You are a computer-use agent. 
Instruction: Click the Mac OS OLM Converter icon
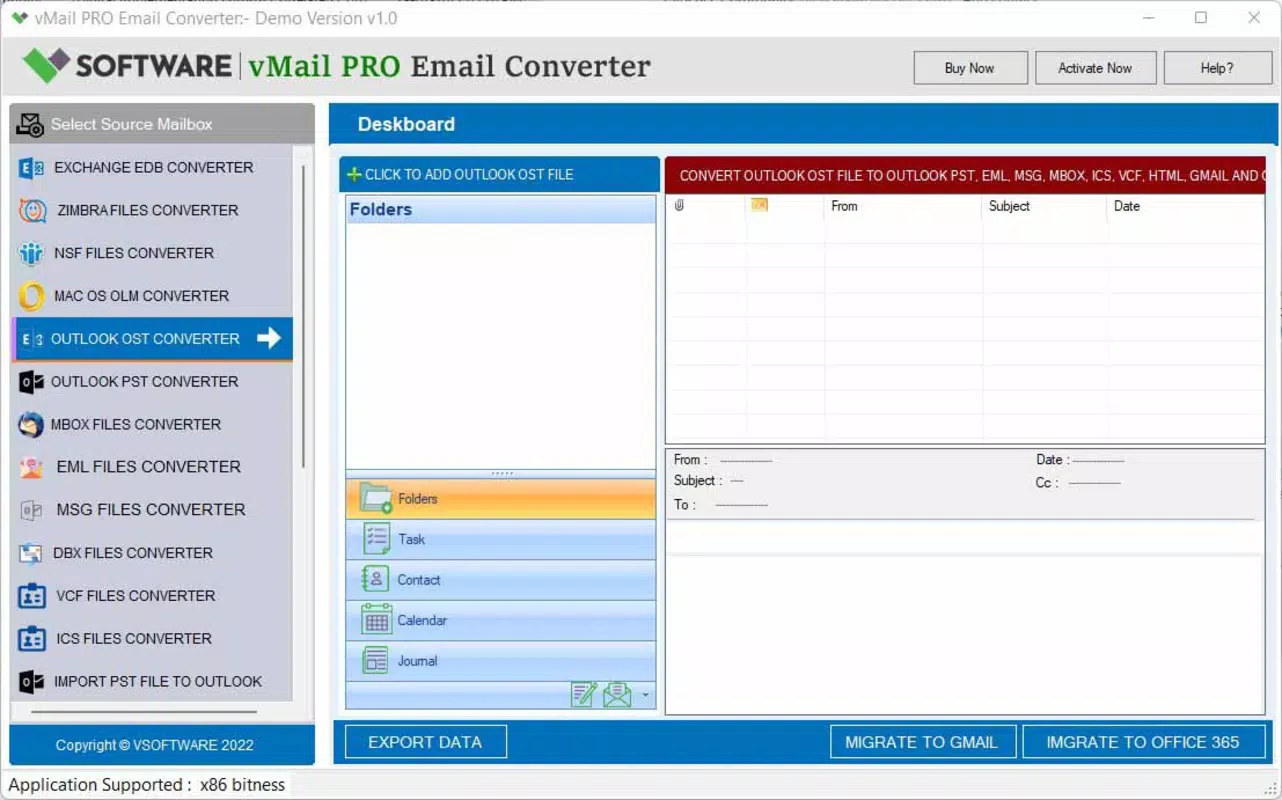(31, 297)
